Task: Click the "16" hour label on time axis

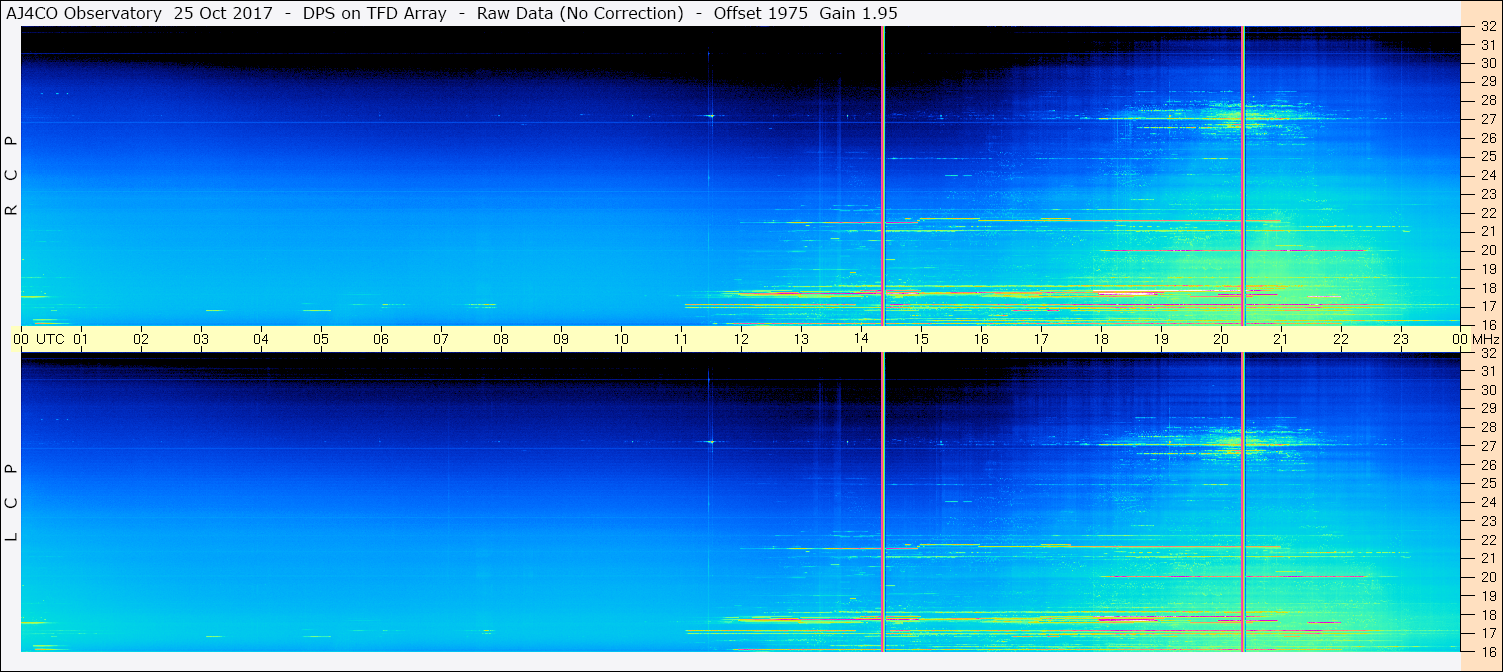Action: pos(981,339)
